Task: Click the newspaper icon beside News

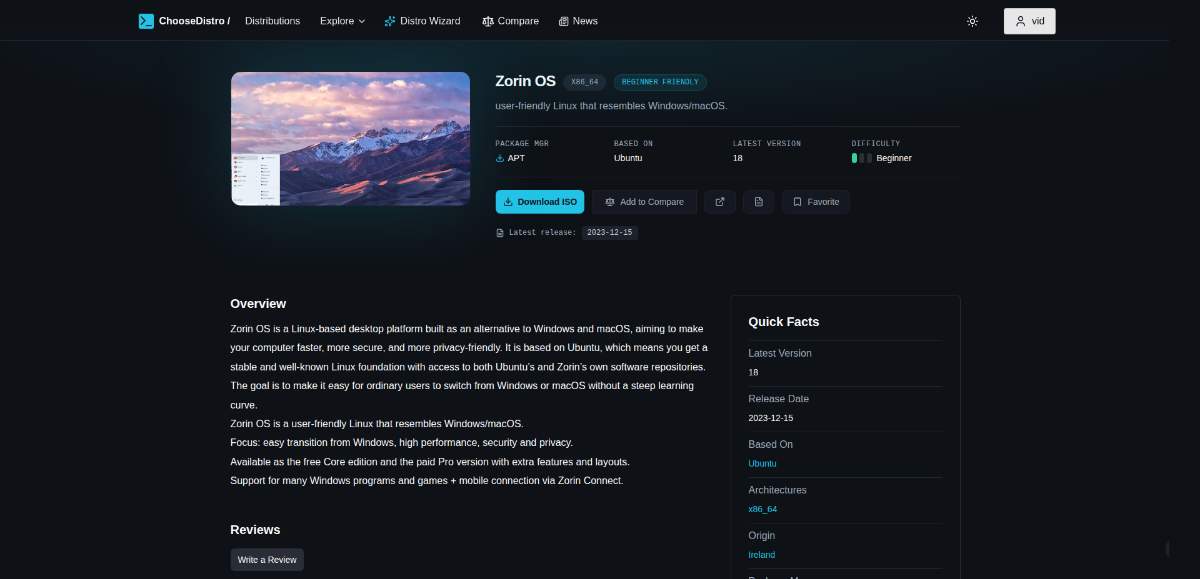Action: (x=564, y=21)
